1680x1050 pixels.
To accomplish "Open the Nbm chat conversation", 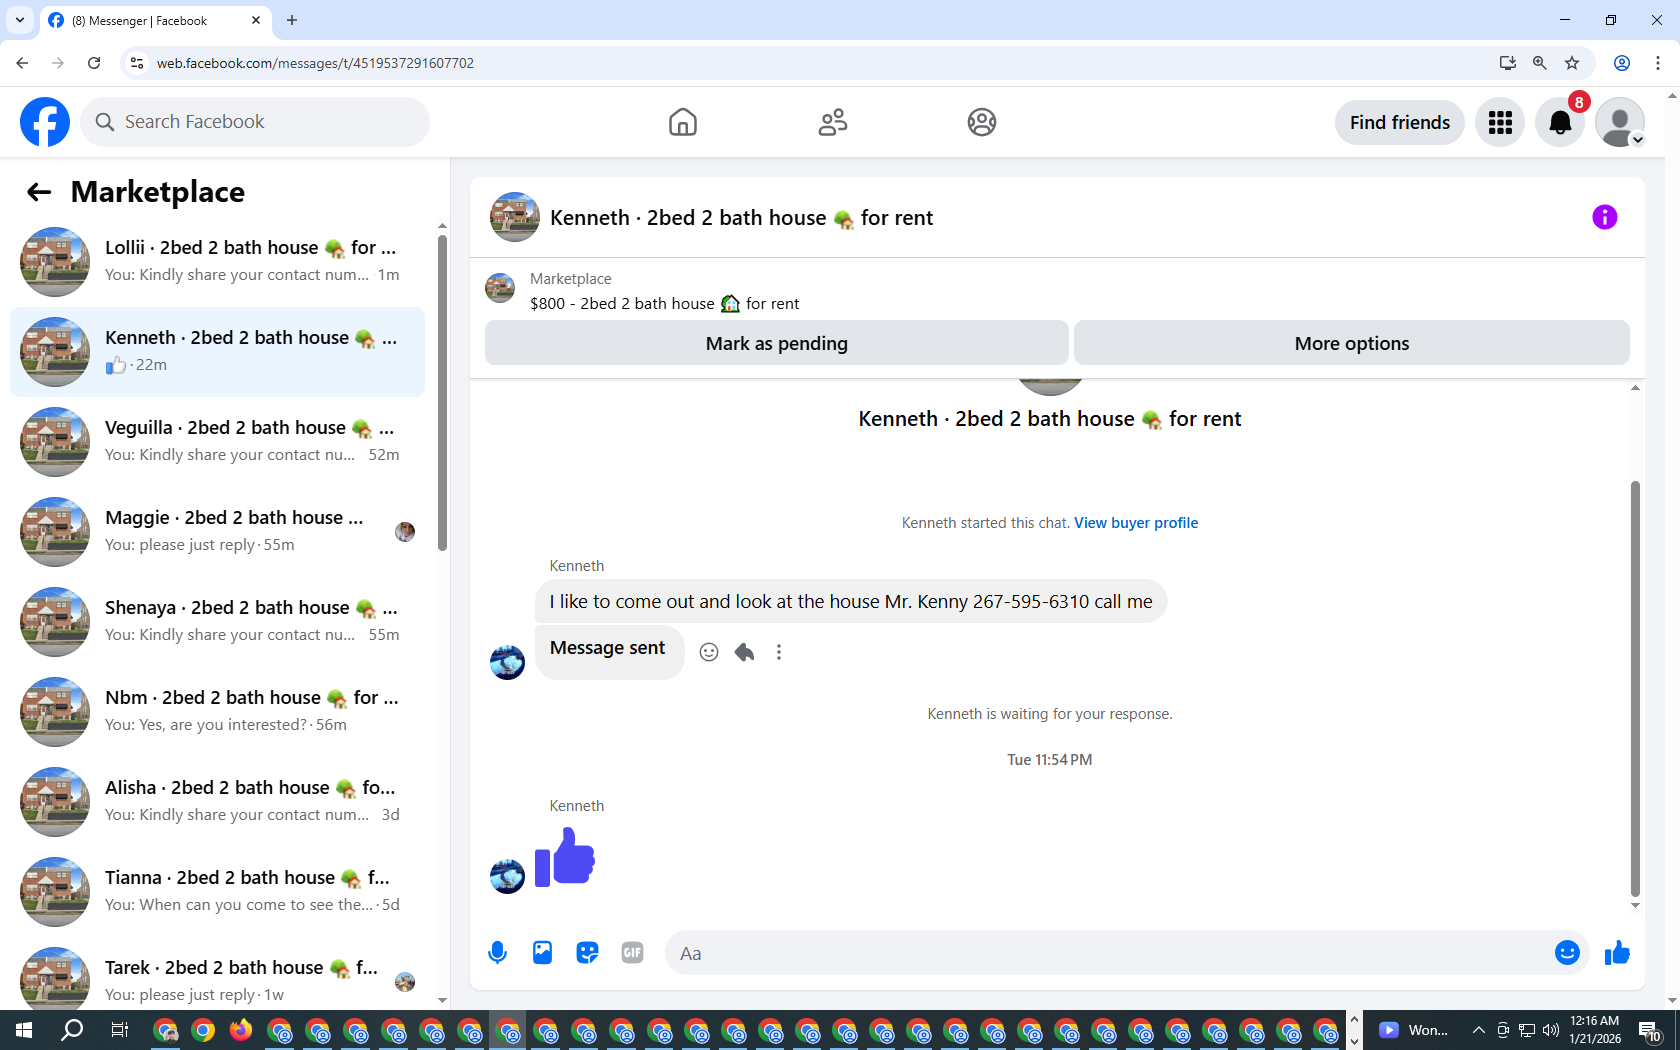I will [x=217, y=712].
